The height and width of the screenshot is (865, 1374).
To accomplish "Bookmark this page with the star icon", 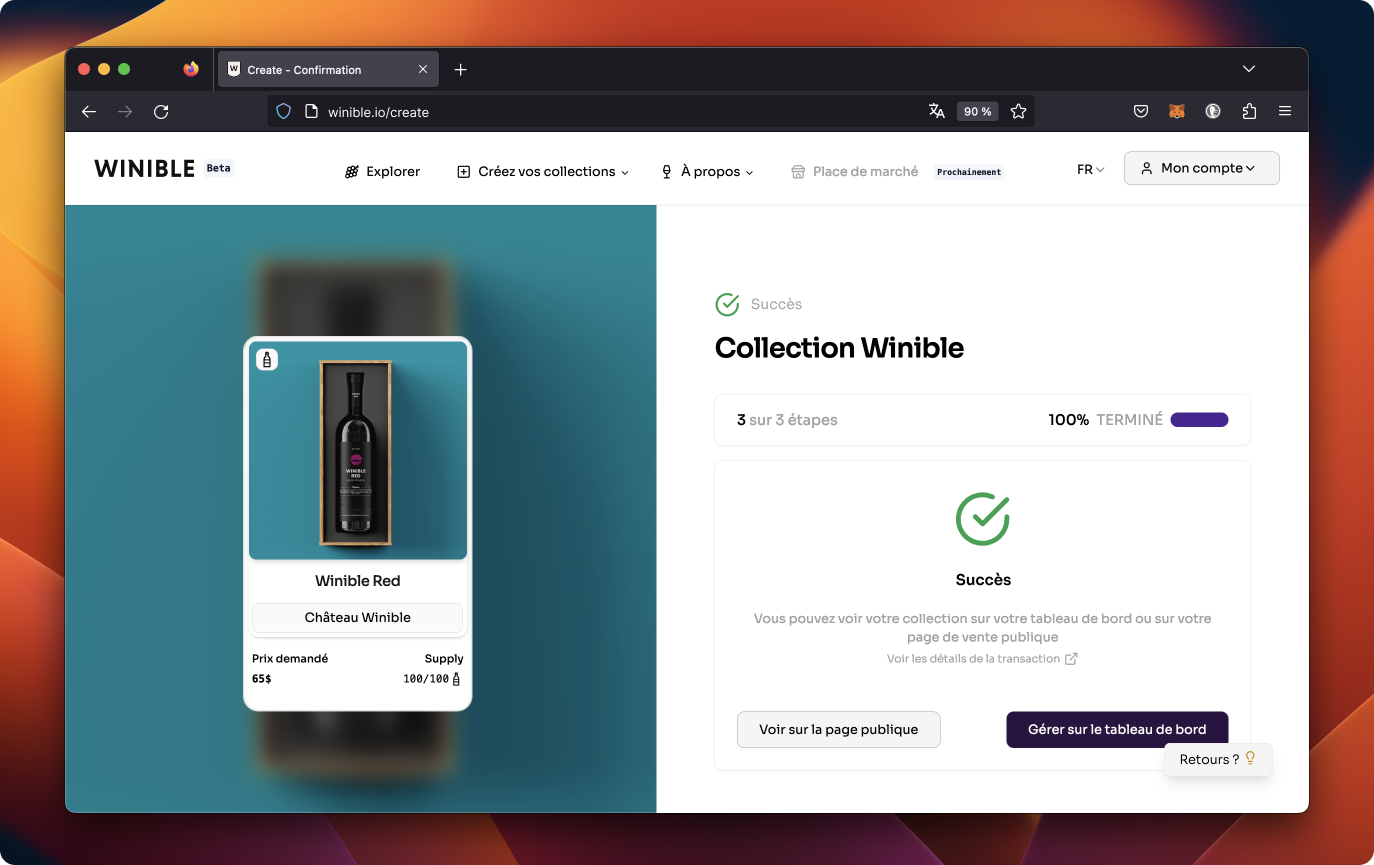I will coord(1018,112).
